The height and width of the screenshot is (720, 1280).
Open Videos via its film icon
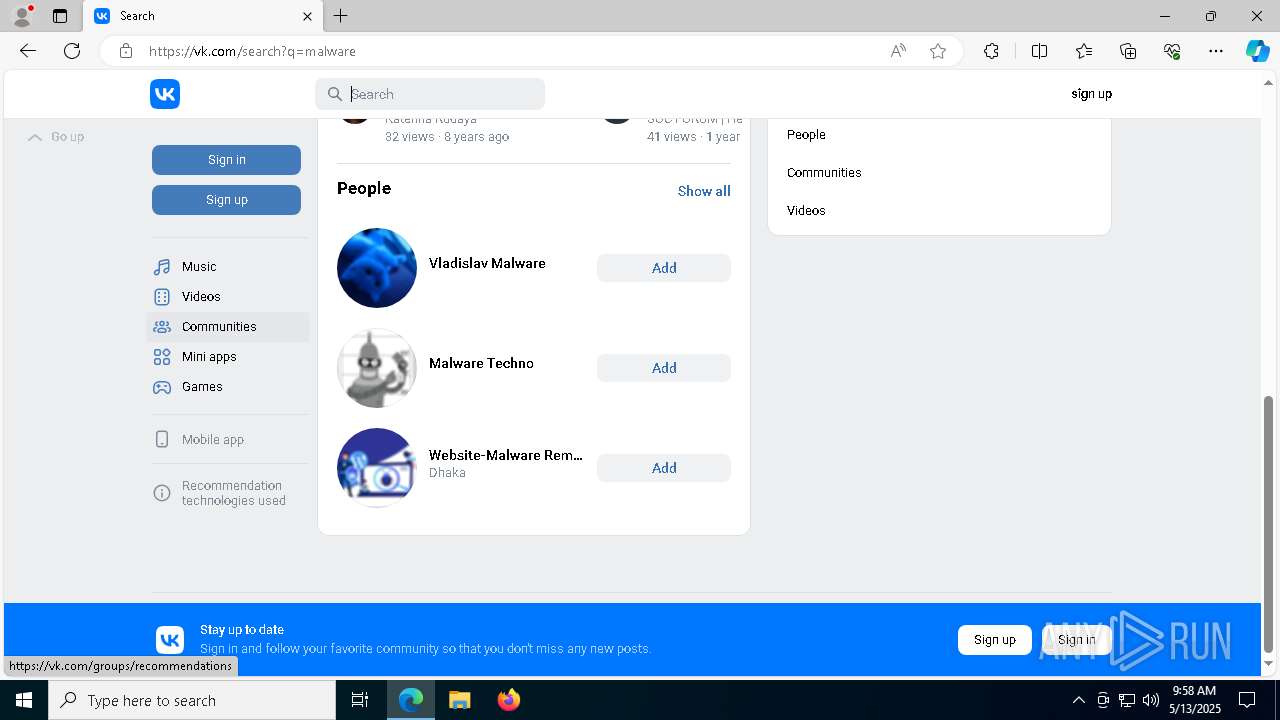(x=162, y=297)
